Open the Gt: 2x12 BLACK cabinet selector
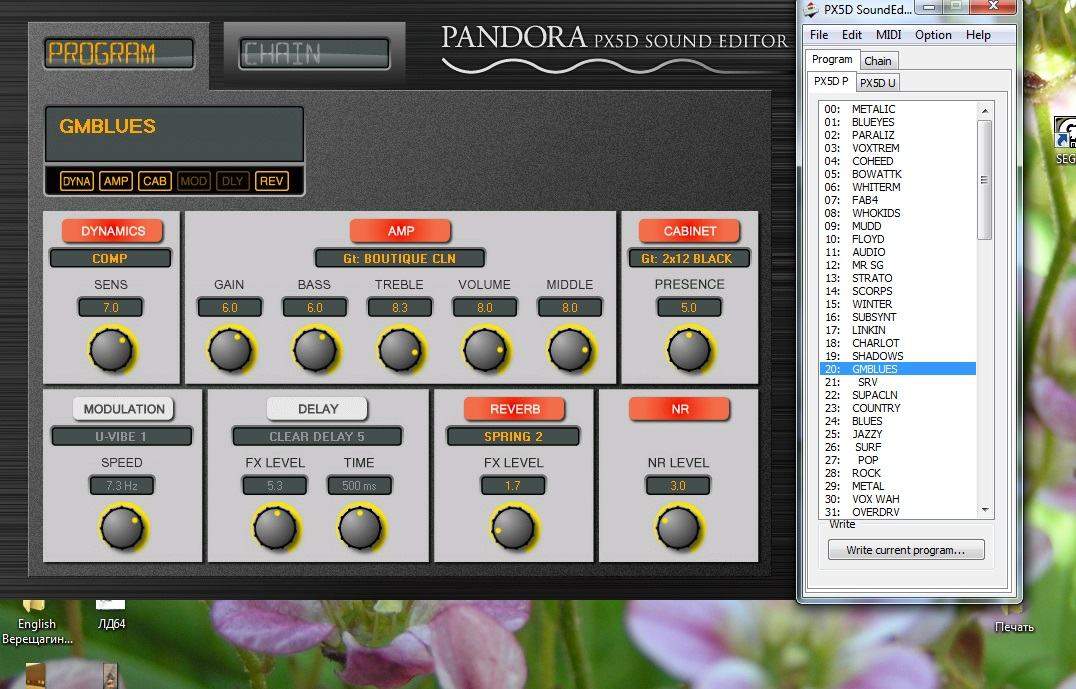Image resolution: width=1076 pixels, height=689 pixels. tap(689, 258)
